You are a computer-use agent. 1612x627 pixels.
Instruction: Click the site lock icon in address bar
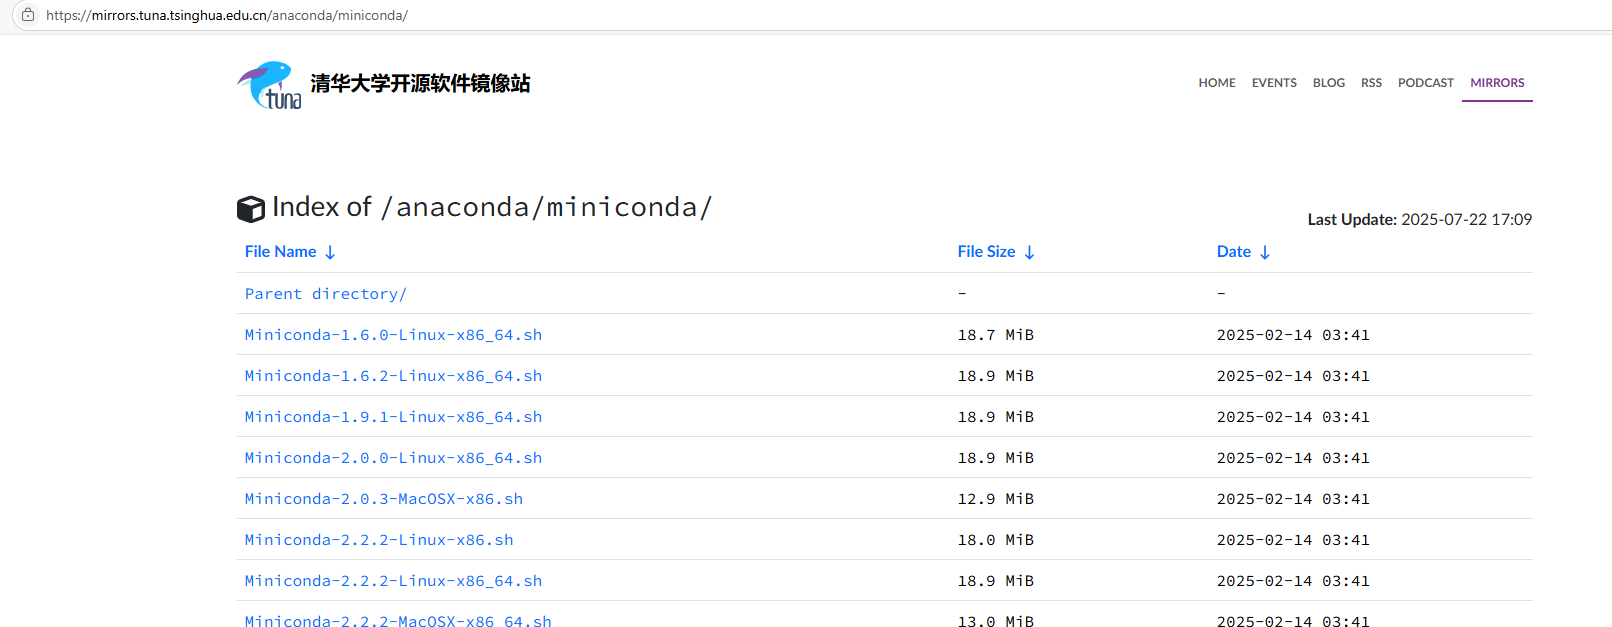point(28,15)
